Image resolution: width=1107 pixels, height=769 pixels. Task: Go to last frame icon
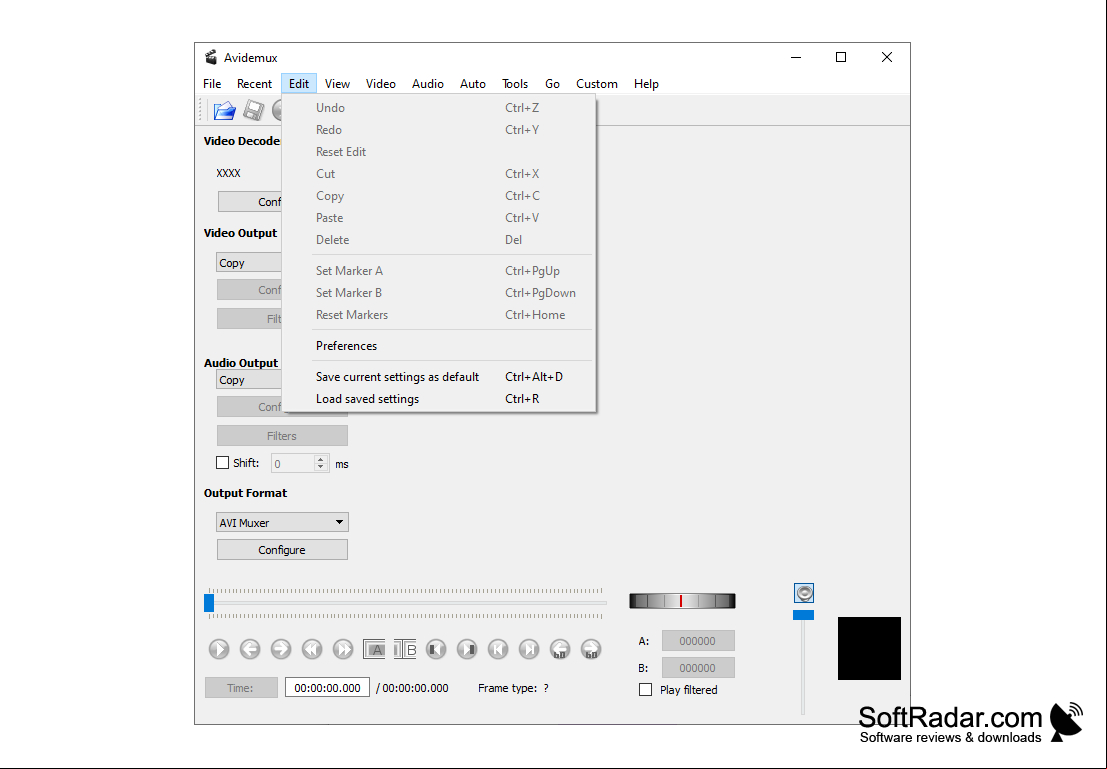point(529,649)
